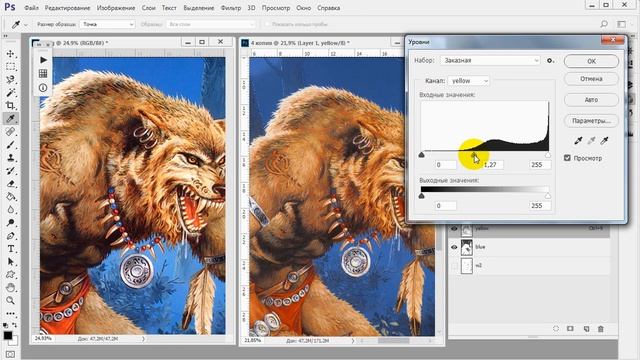
Task: Select the Hand tool
Action: tap(11, 288)
